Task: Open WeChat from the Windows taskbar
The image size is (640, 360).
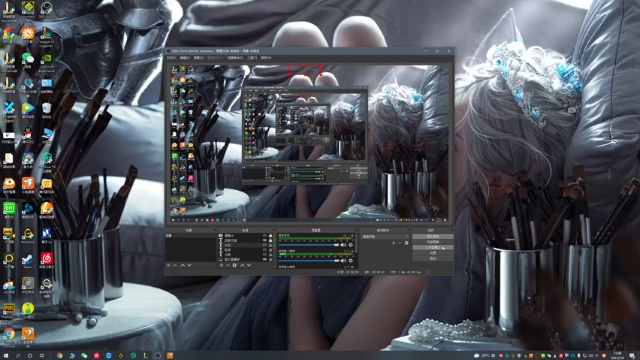Action: coord(84,356)
